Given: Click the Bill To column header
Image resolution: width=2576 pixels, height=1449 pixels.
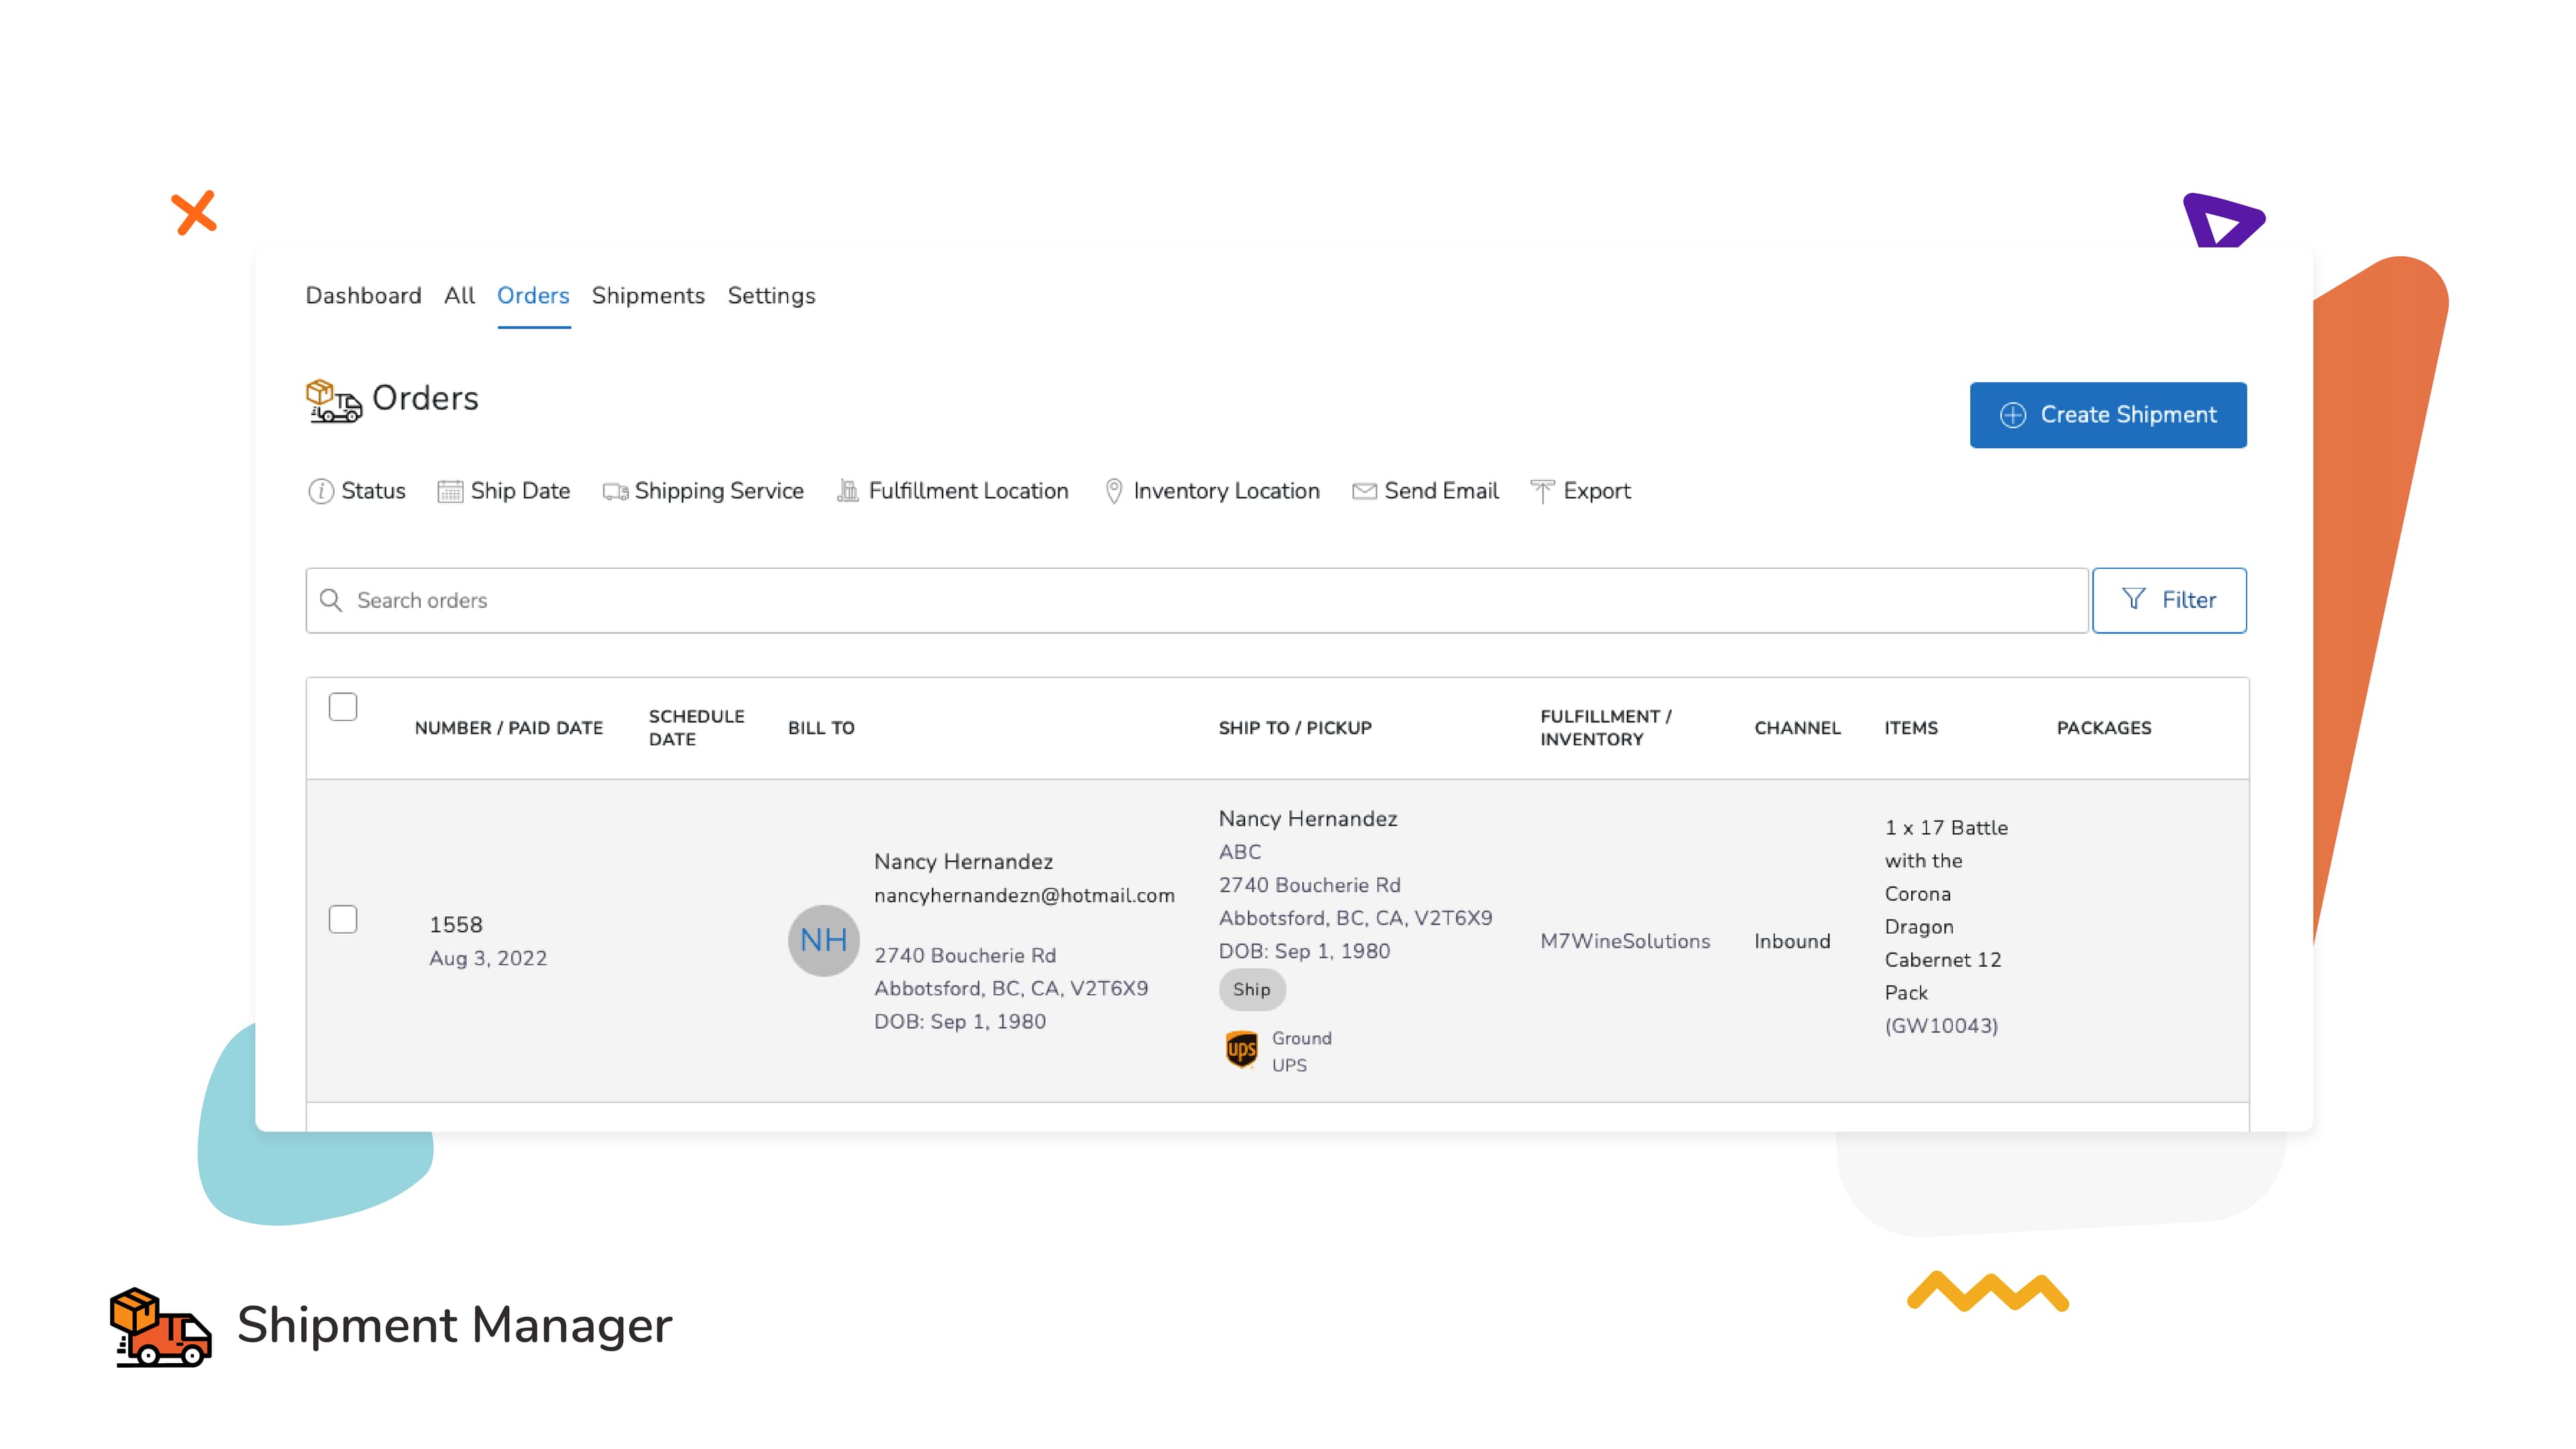Looking at the screenshot, I should [x=821, y=728].
